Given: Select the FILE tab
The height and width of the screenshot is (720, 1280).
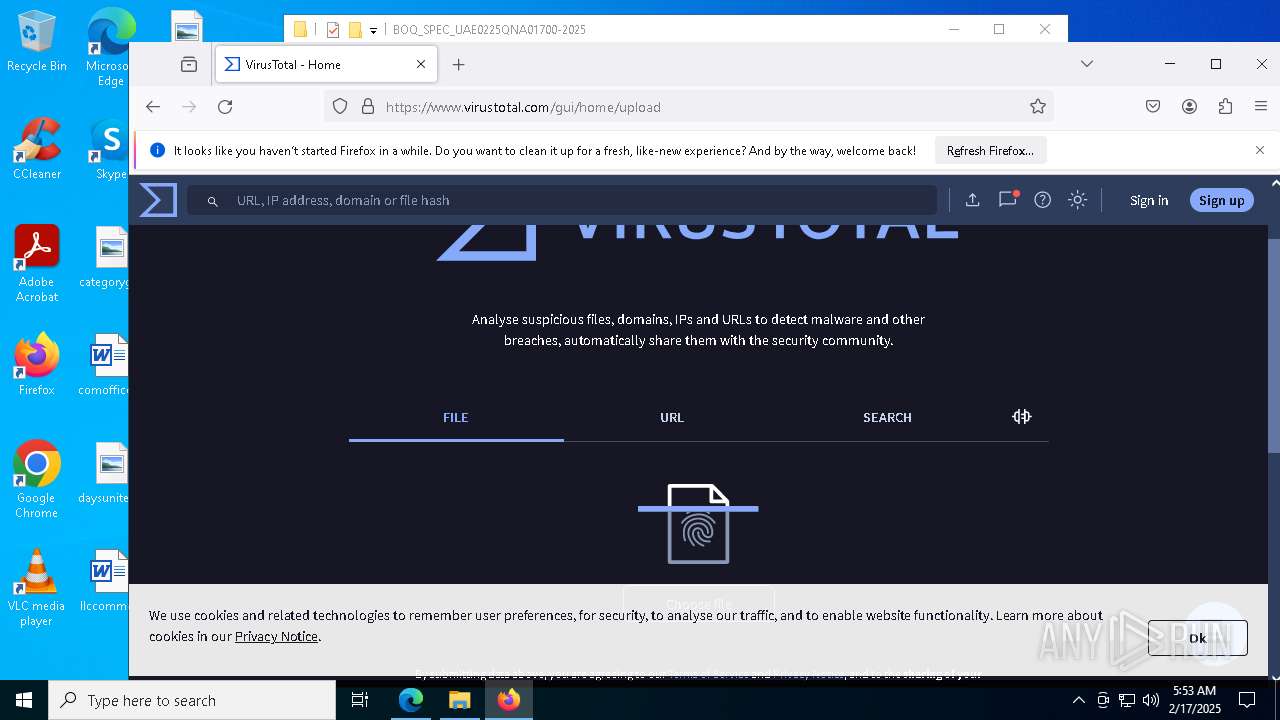Looking at the screenshot, I should click(x=456, y=417).
